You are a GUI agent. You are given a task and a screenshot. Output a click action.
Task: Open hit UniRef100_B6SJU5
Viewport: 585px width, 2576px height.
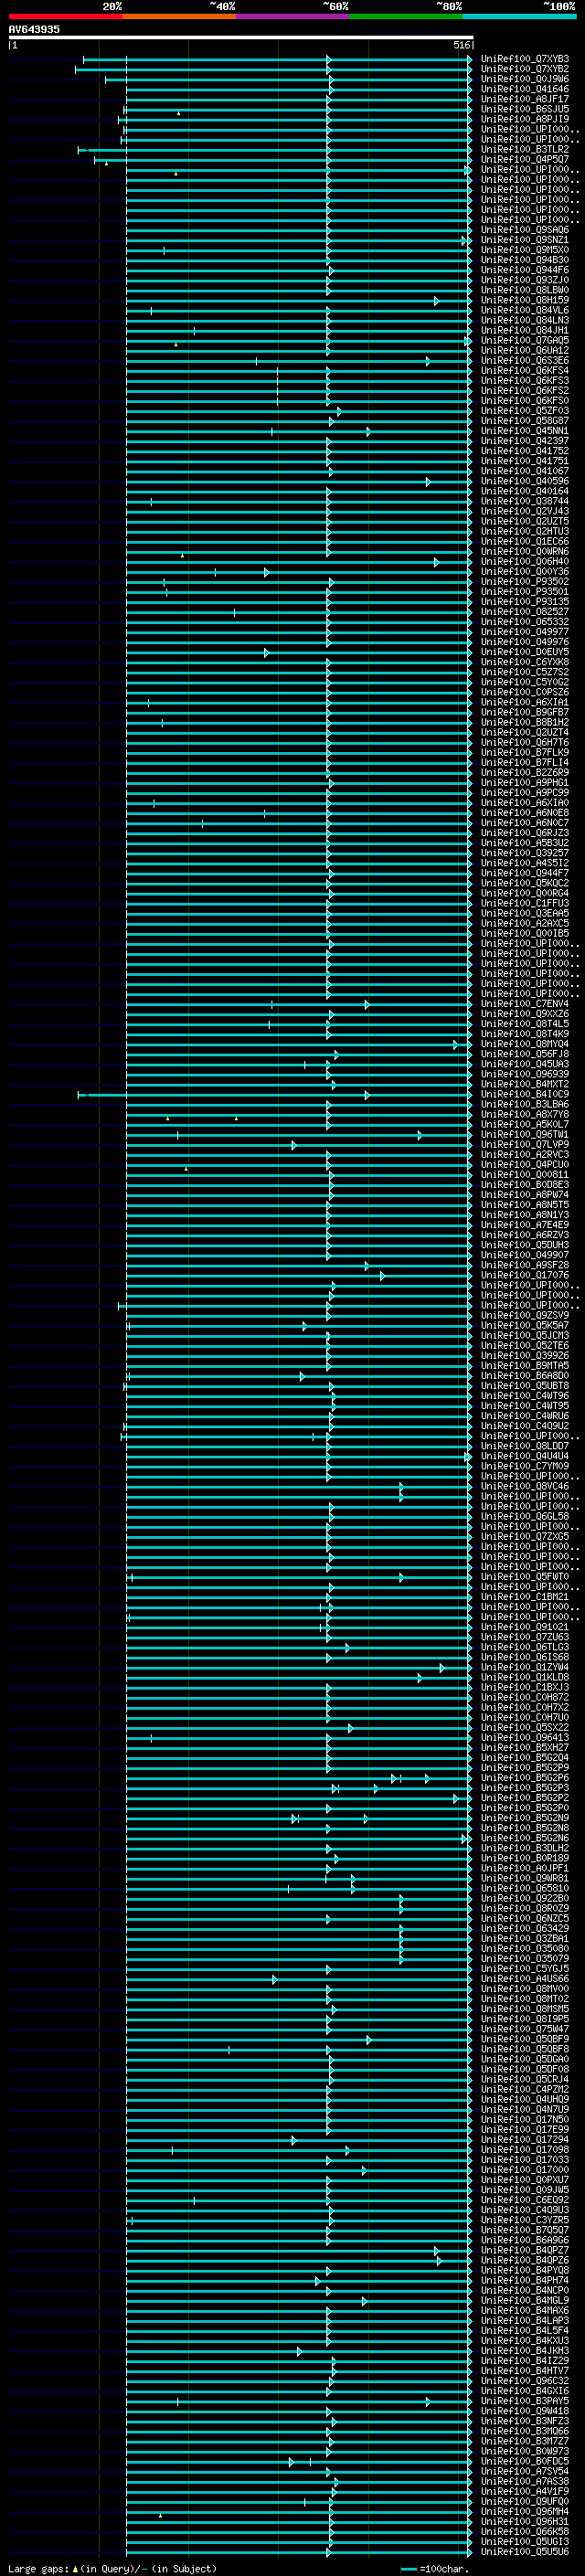(525, 109)
